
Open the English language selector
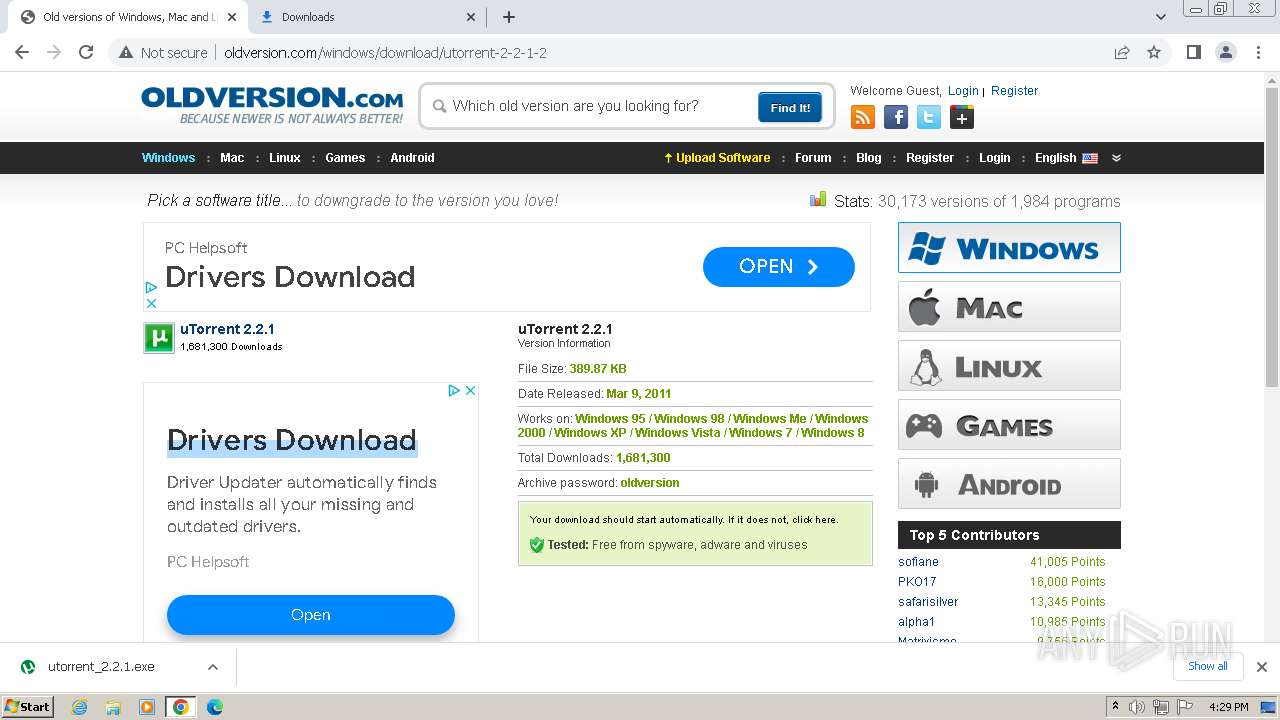[x=1066, y=158]
